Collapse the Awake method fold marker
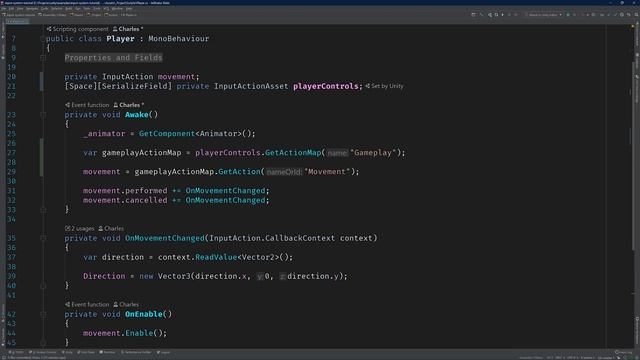The width and height of the screenshot is (640, 360). [42, 115]
